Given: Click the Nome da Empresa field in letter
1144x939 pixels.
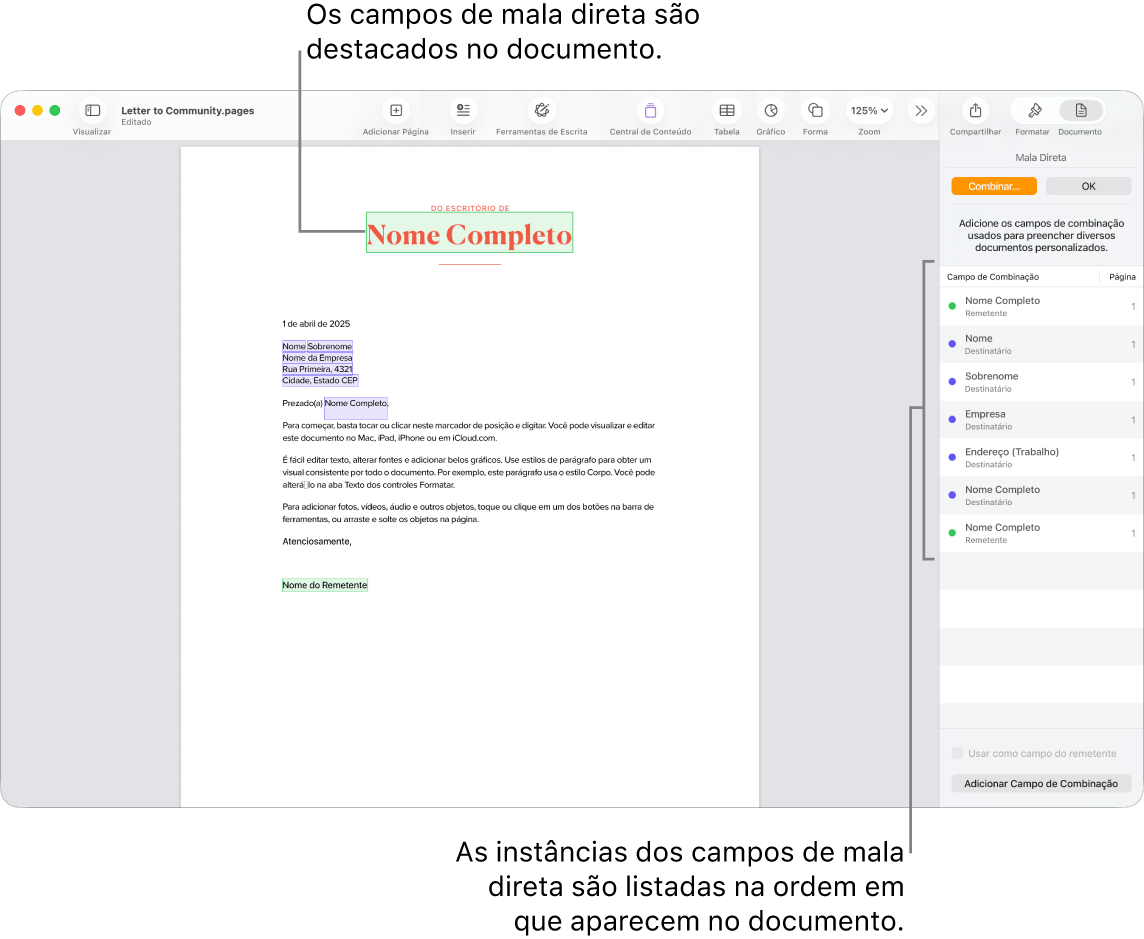Looking at the screenshot, I should pos(317,358).
